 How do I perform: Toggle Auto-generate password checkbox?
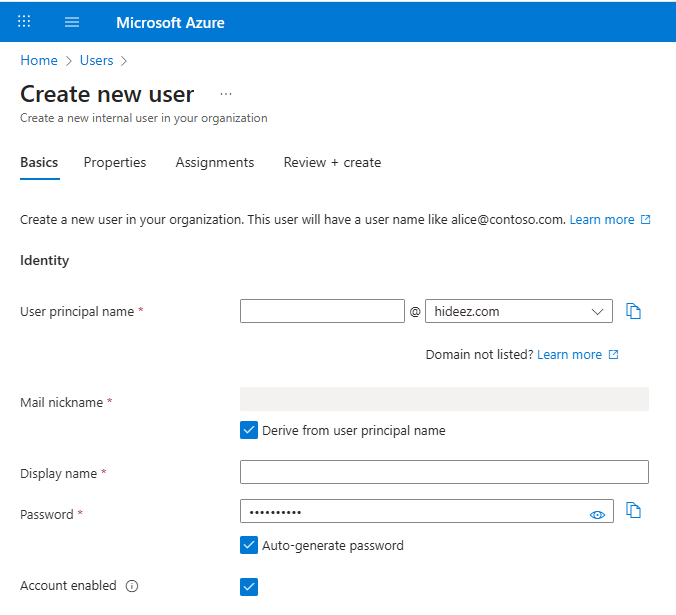click(x=249, y=545)
